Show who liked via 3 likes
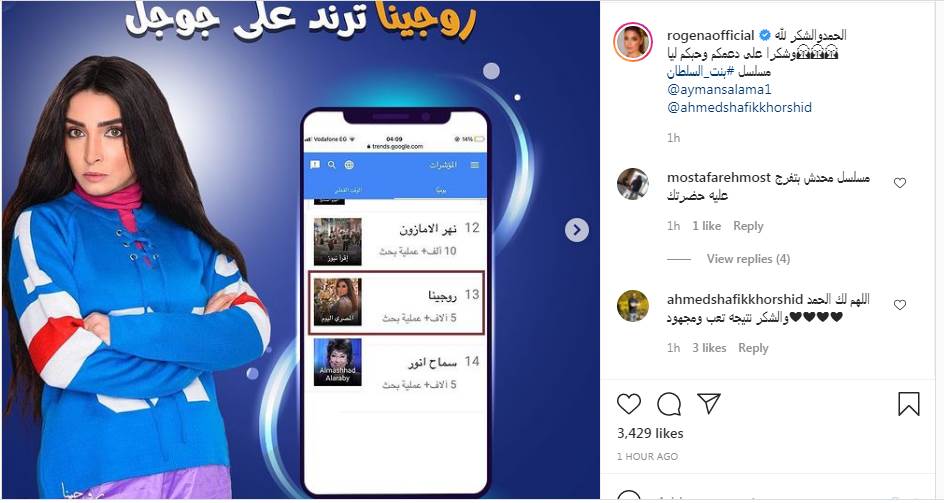944x503 pixels. [x=709, y=348]
